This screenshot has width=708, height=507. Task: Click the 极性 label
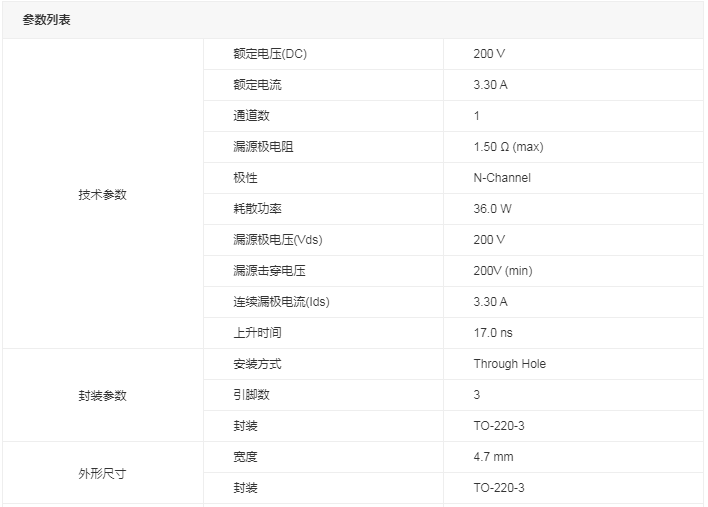(x=245, y=178)
